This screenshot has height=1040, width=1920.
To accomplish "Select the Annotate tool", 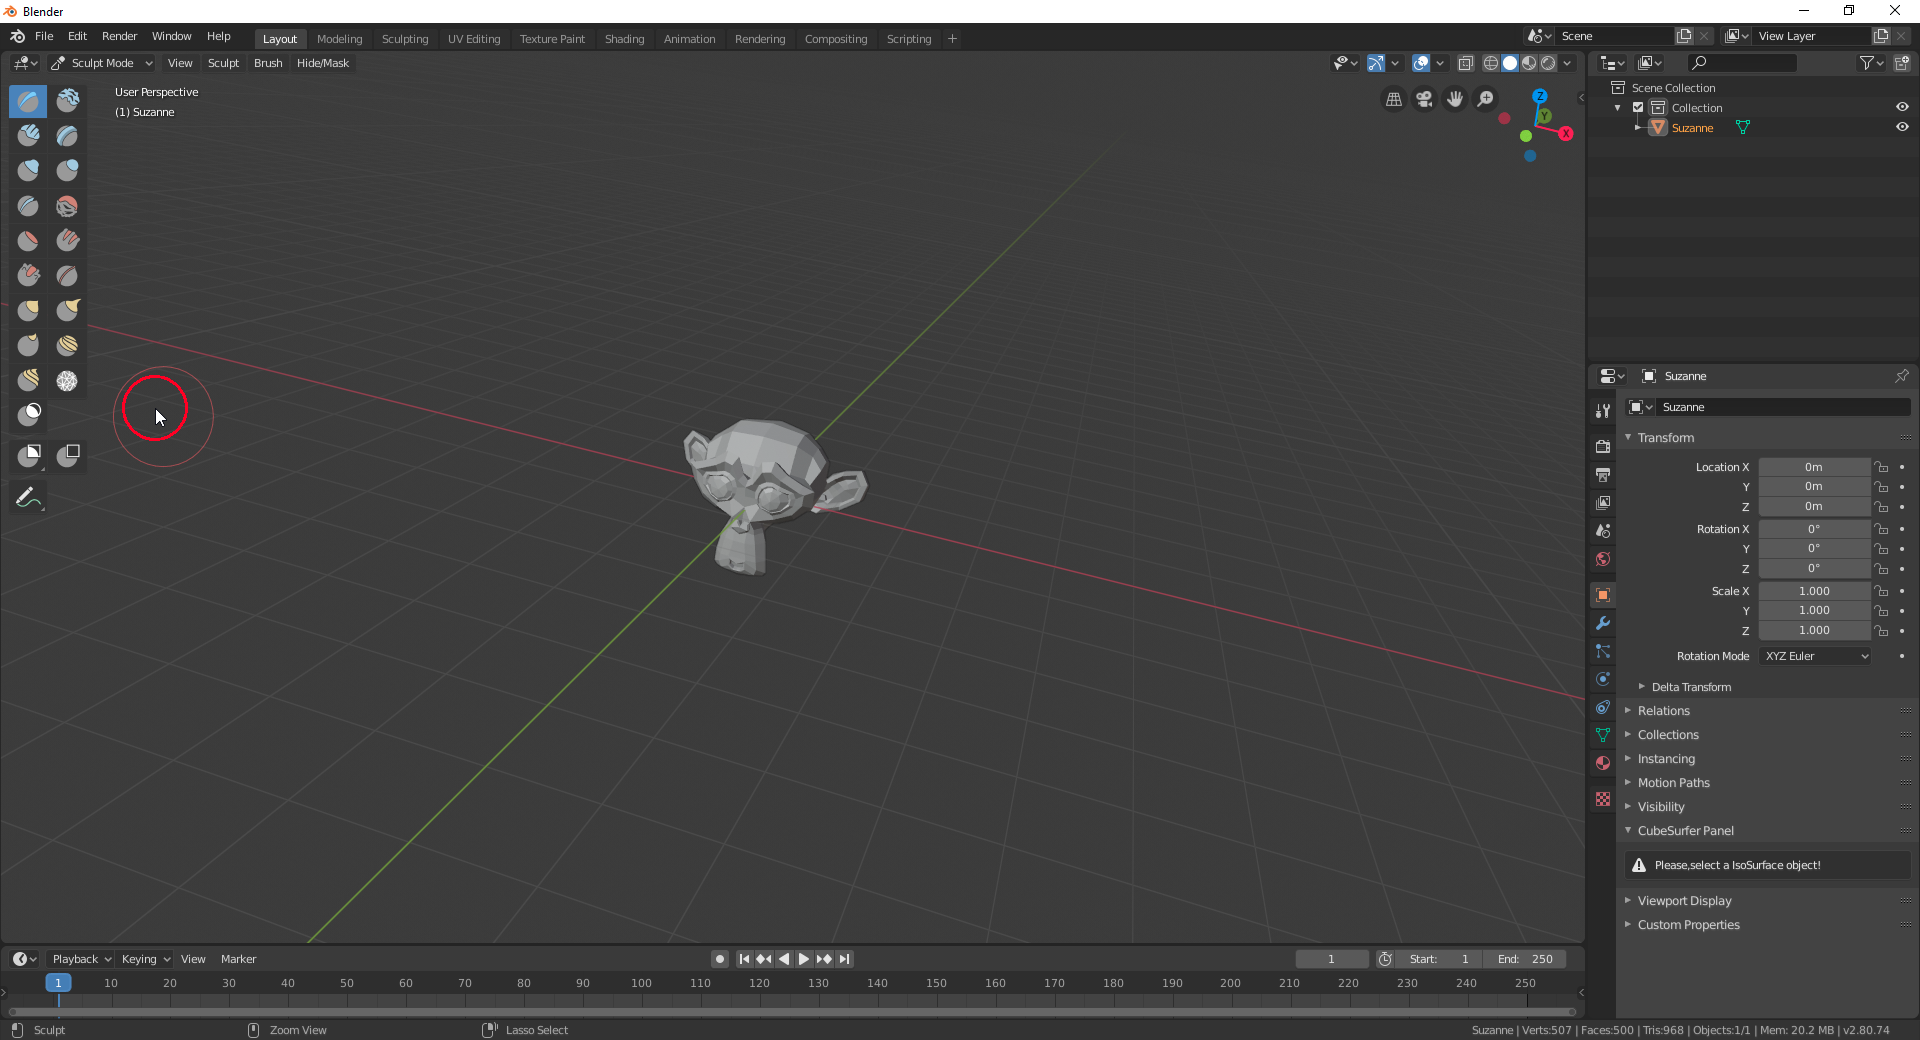I will pyautogui.click(x=28, y=498).
